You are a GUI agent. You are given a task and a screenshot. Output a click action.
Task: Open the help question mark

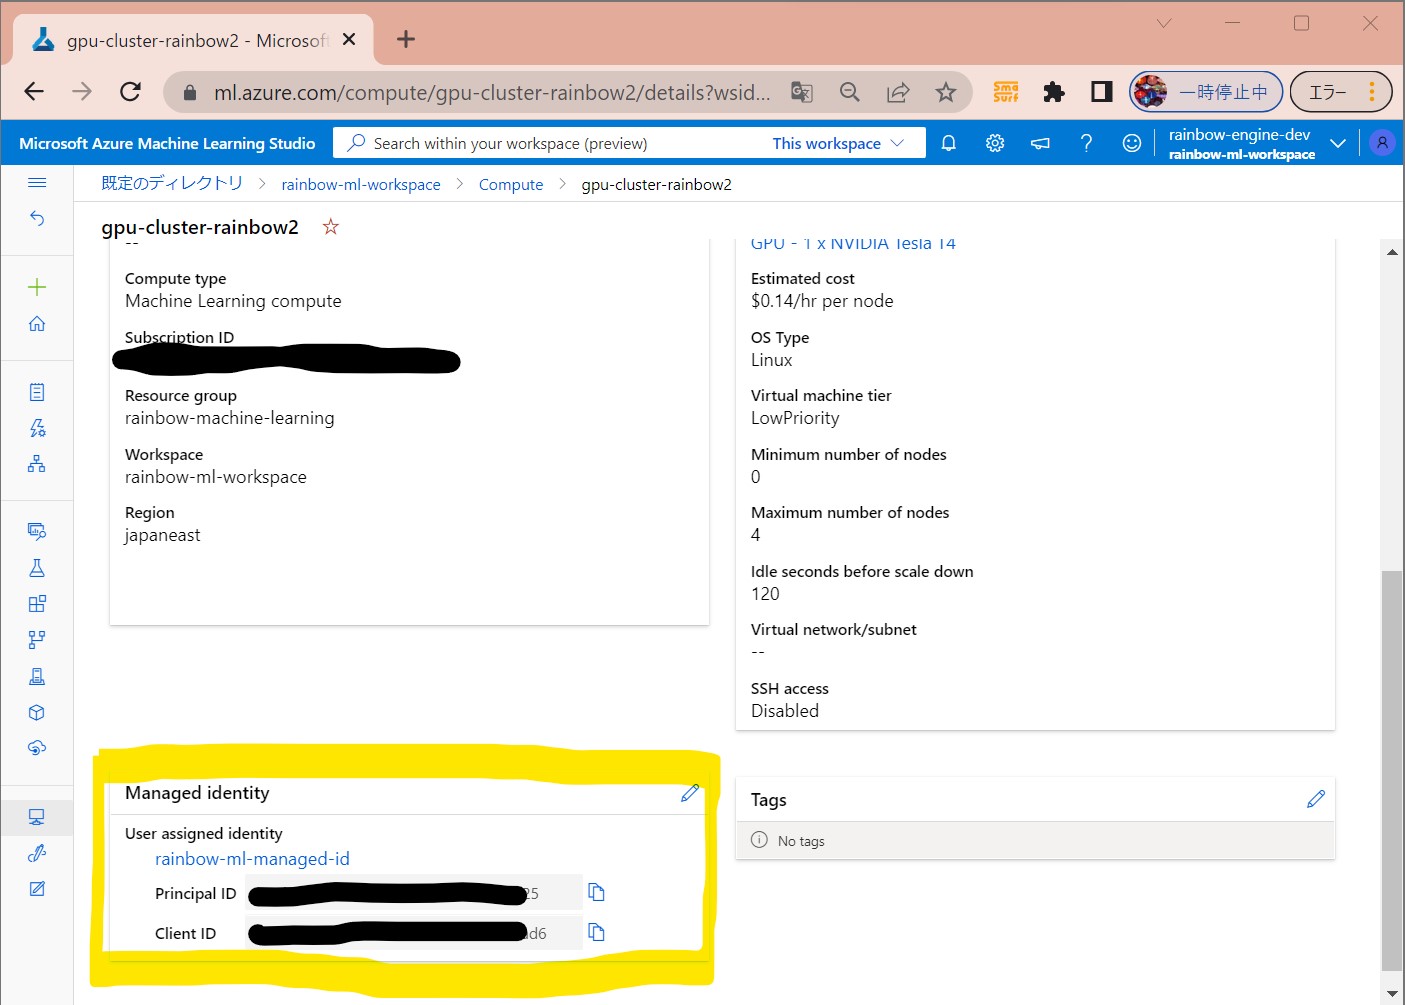[x=1086, y=143]
